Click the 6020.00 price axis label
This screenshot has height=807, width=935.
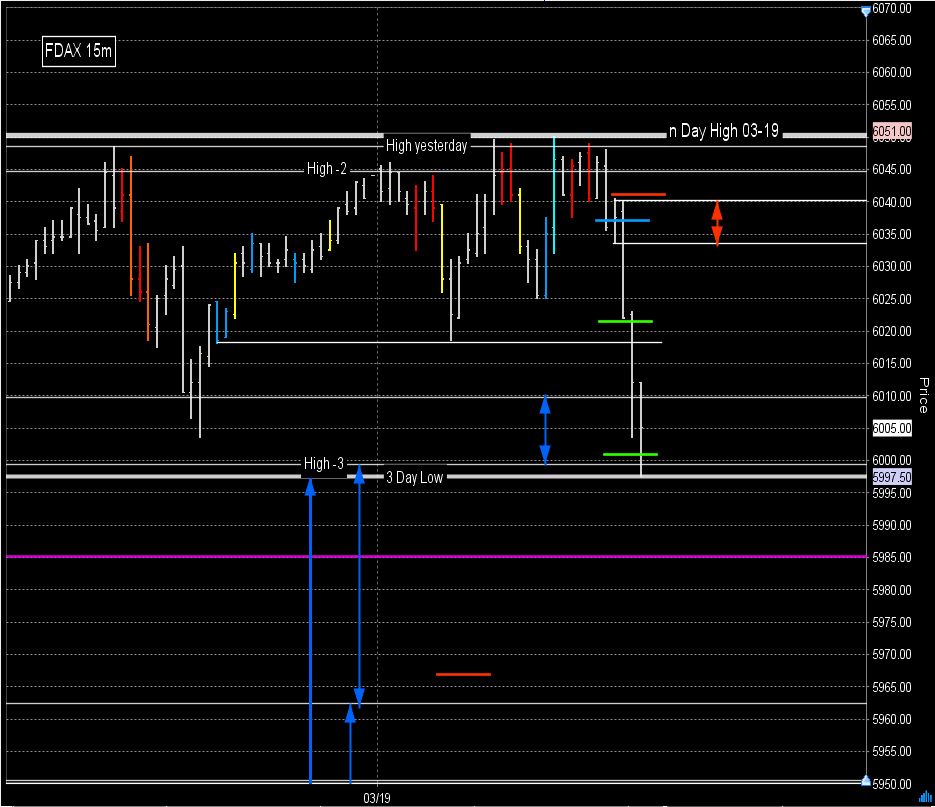(892, 332)
